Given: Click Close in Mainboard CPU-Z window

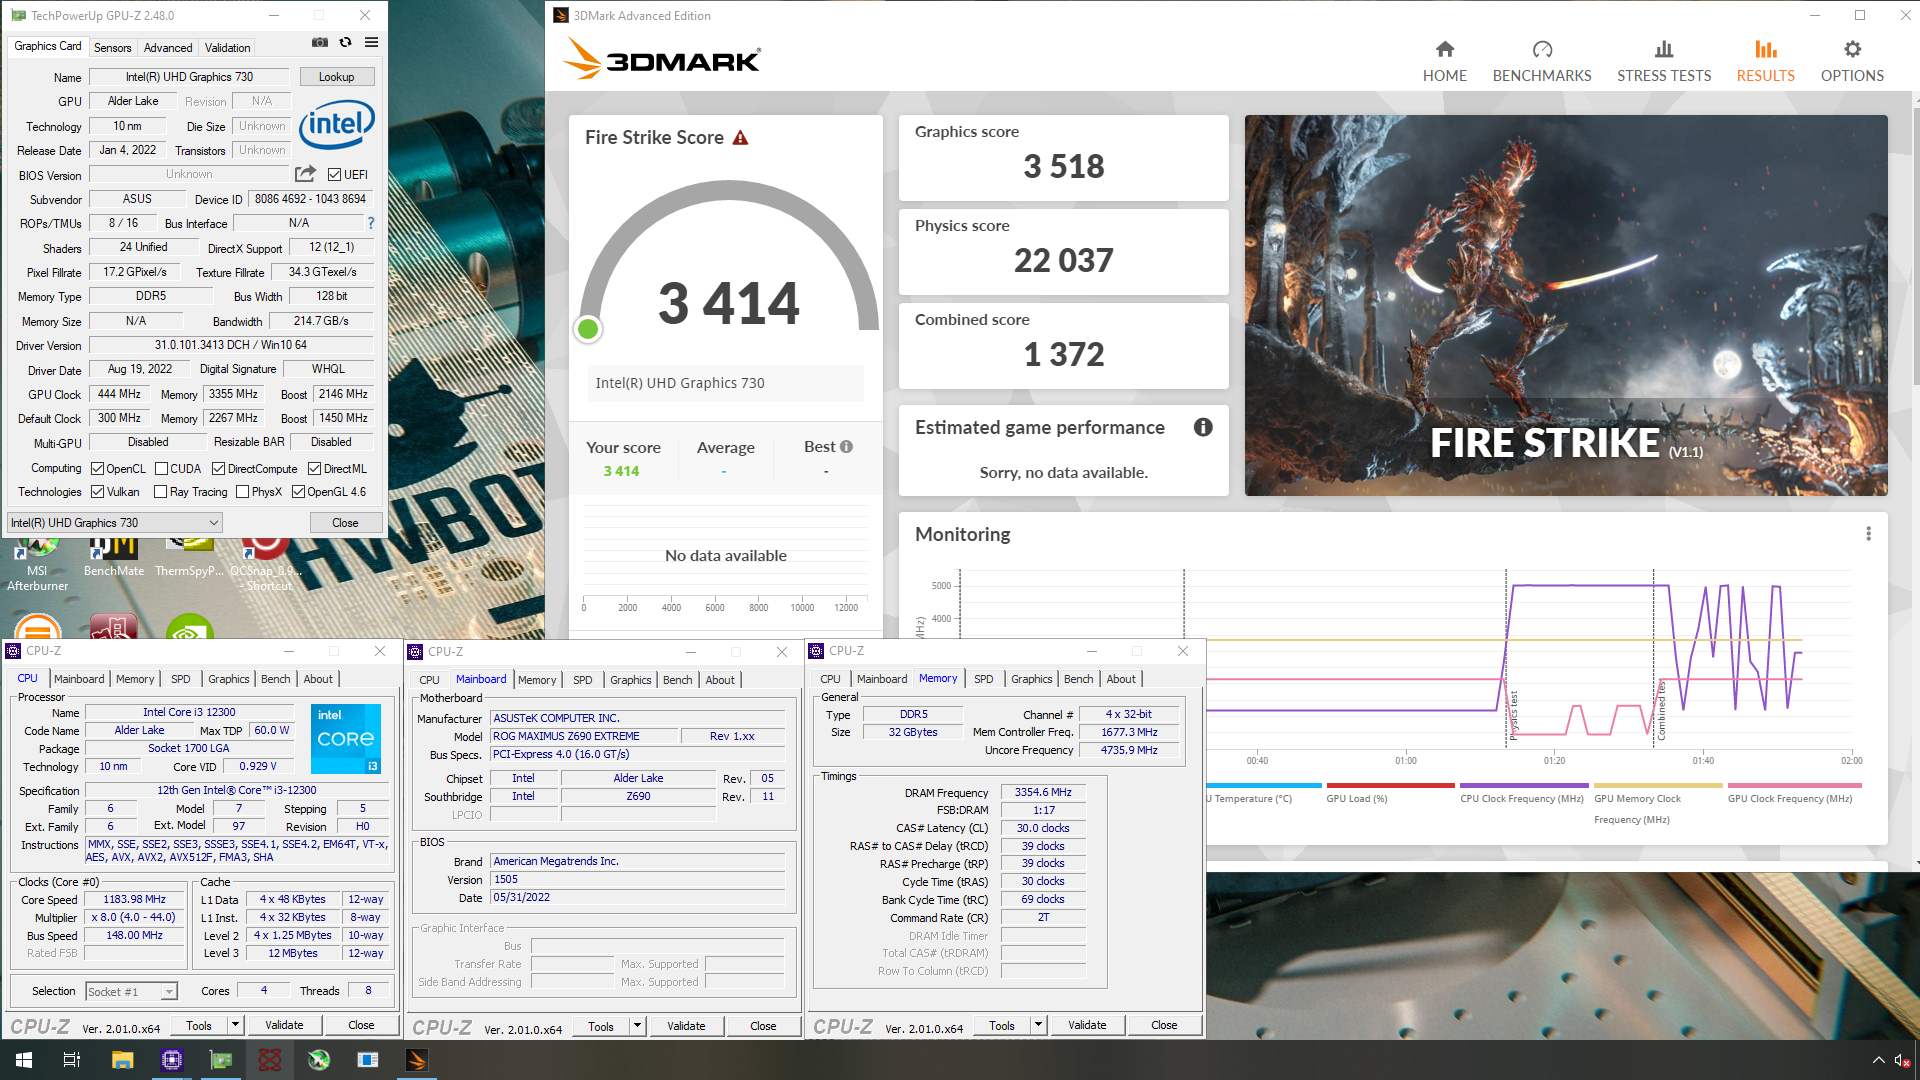Looking at the screenshot, I should 763,1026.
